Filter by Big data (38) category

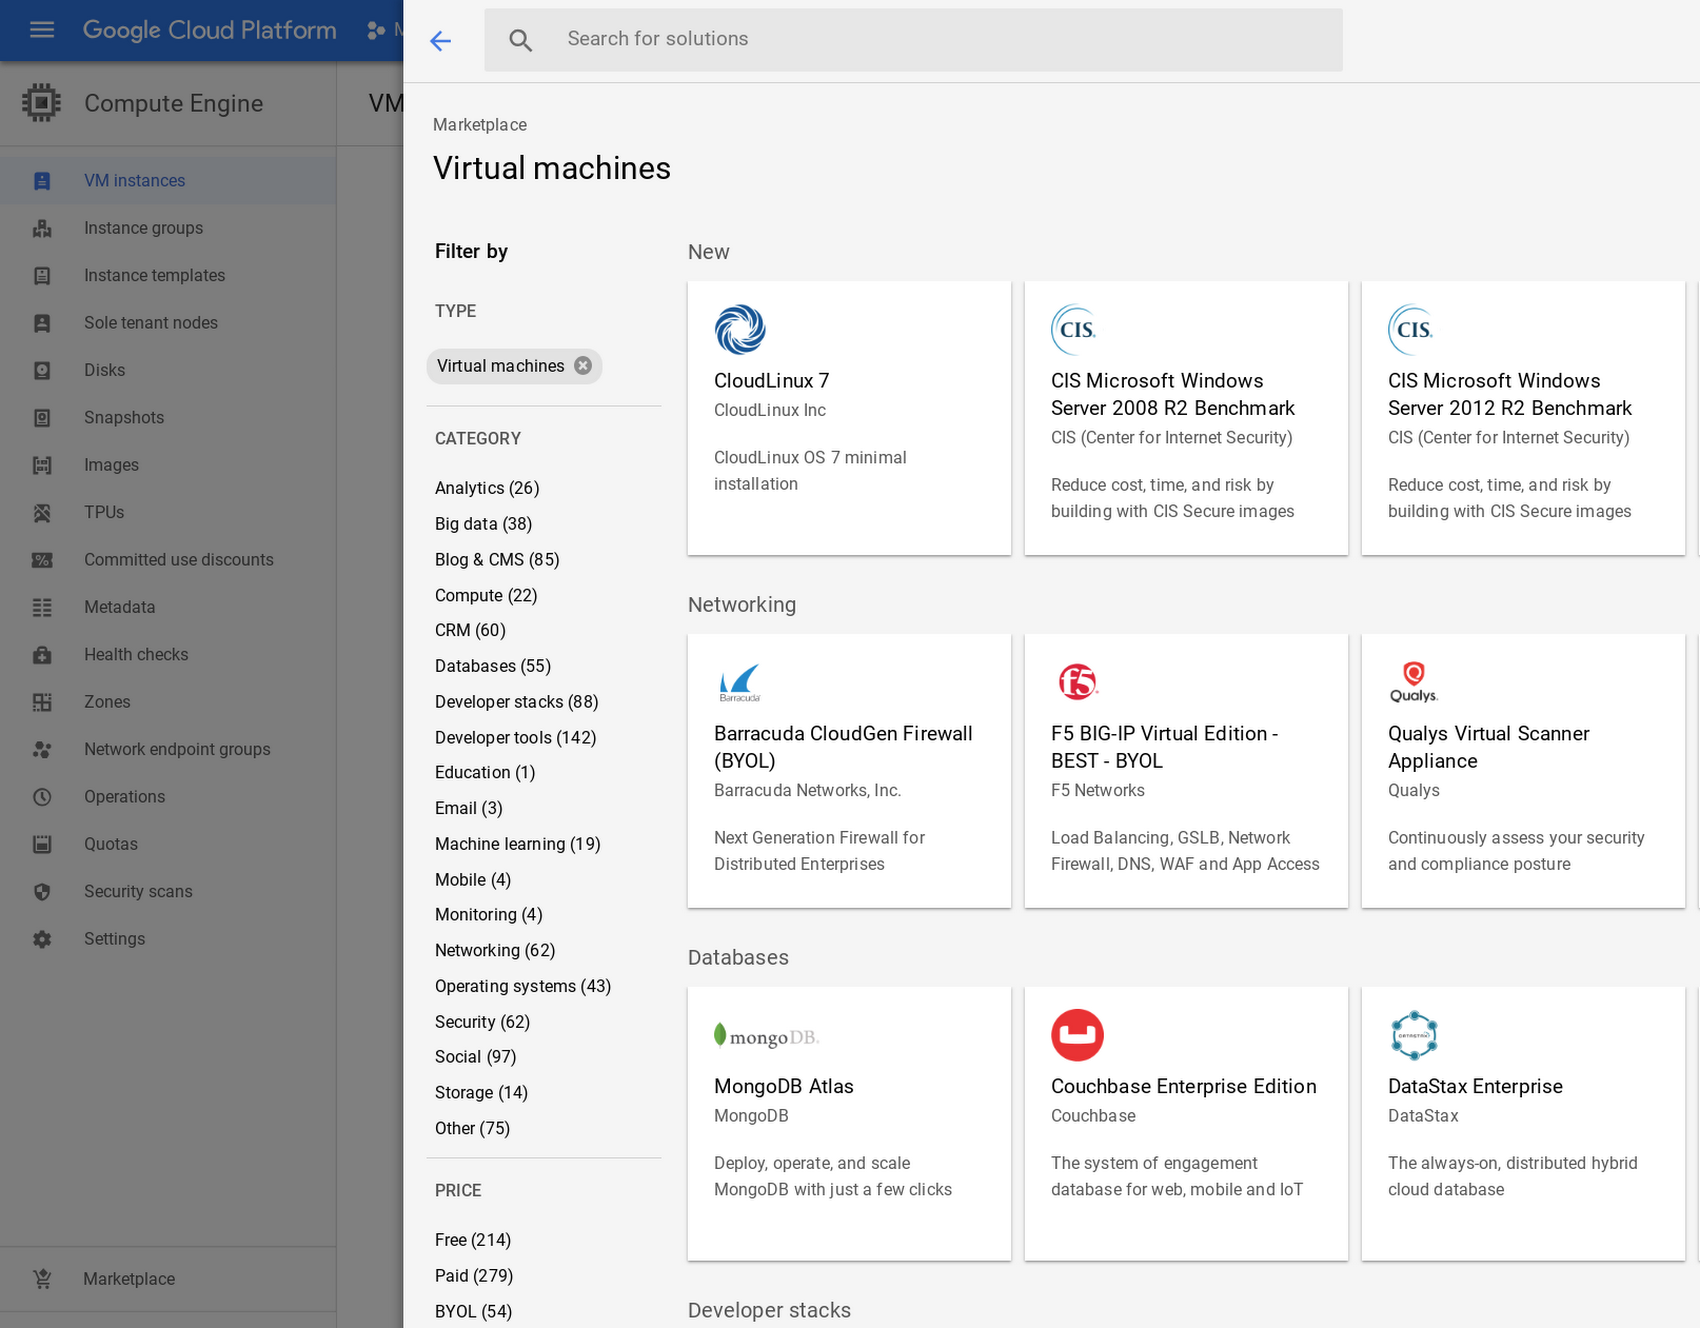click(x=483, y=524)
